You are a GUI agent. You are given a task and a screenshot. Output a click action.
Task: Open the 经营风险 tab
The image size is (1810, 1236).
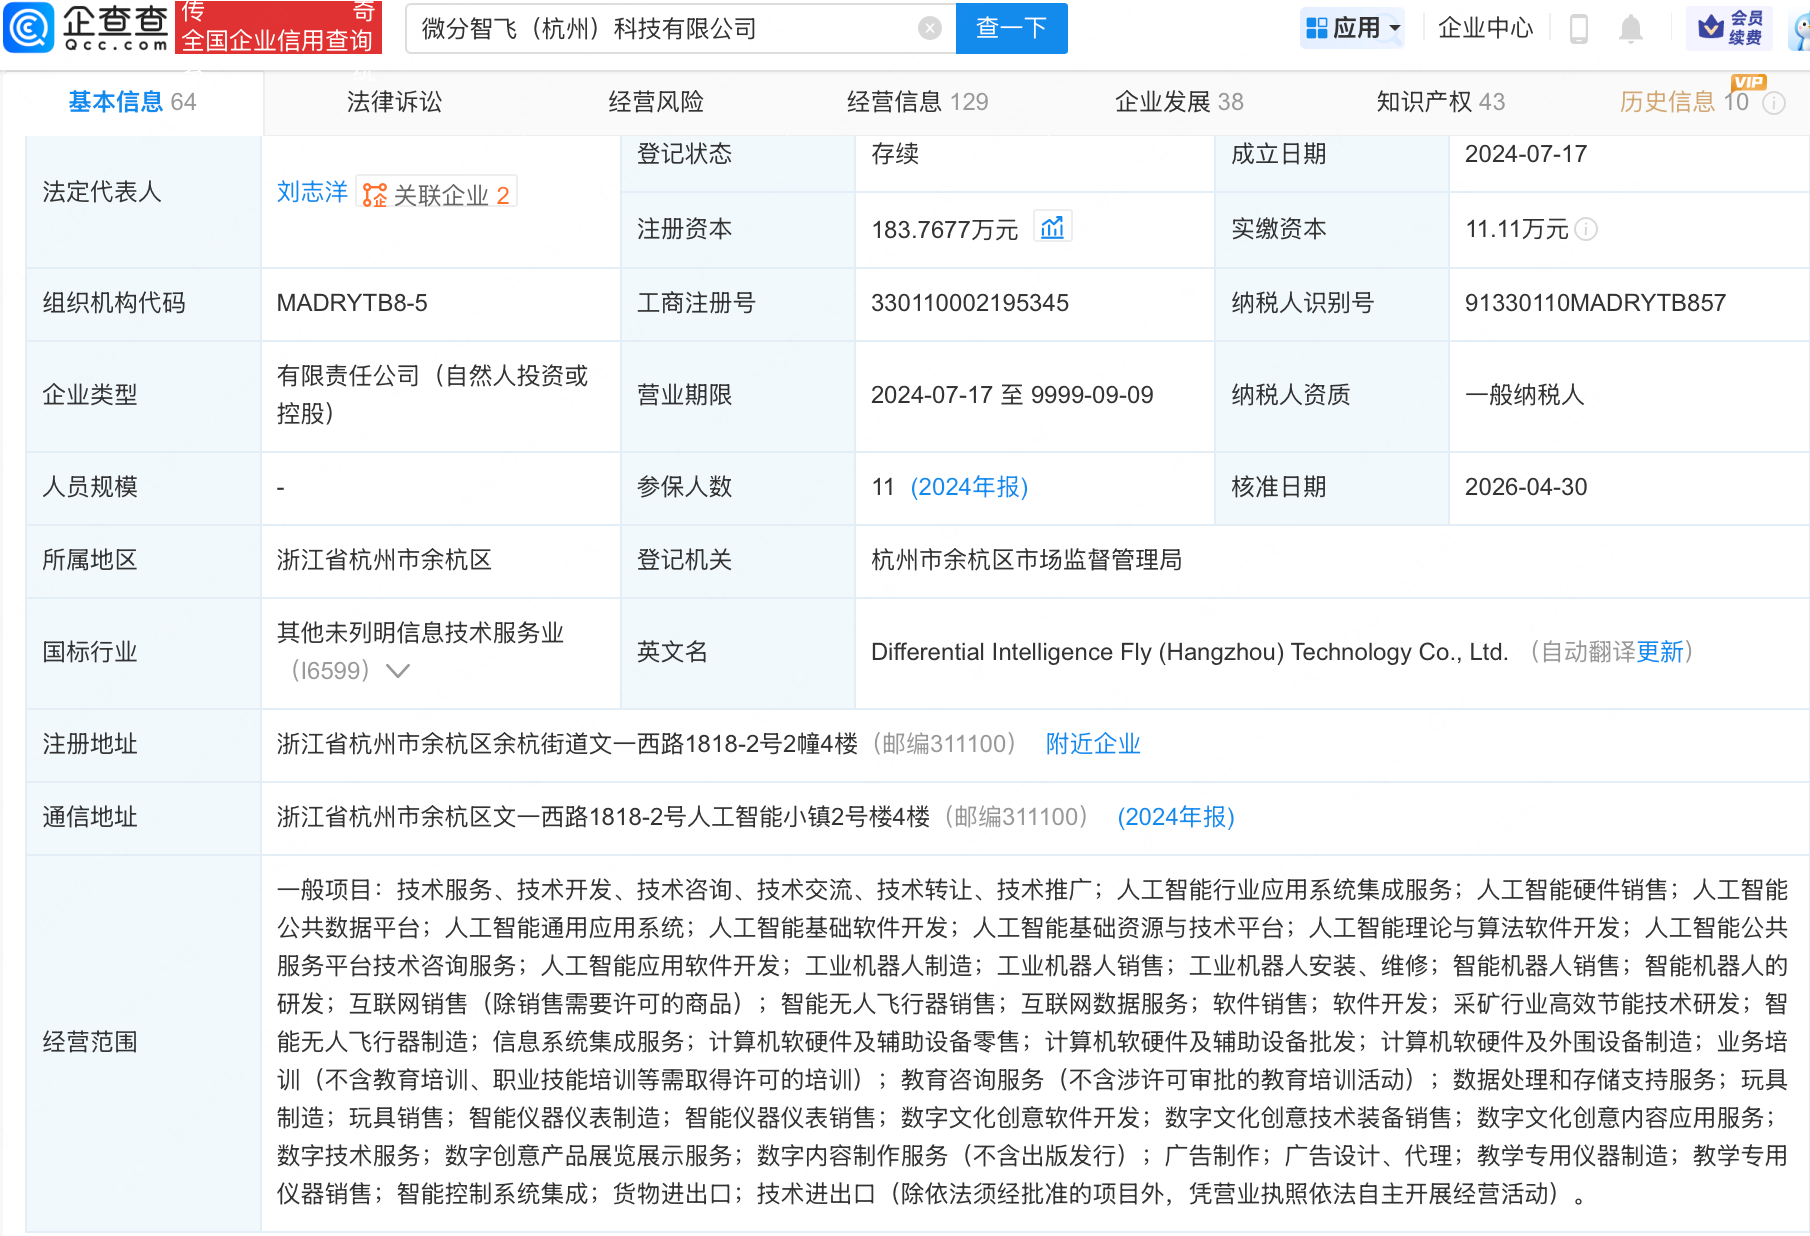click(x=656, y=102)
